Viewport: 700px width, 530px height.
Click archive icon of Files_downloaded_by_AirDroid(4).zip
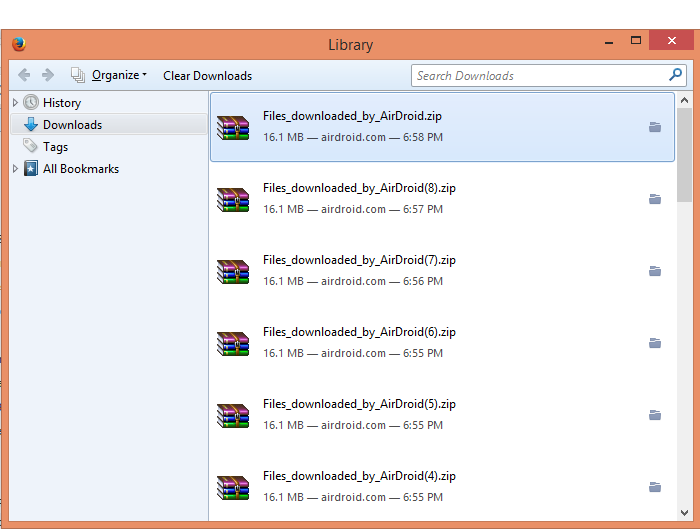pos(233,487)
